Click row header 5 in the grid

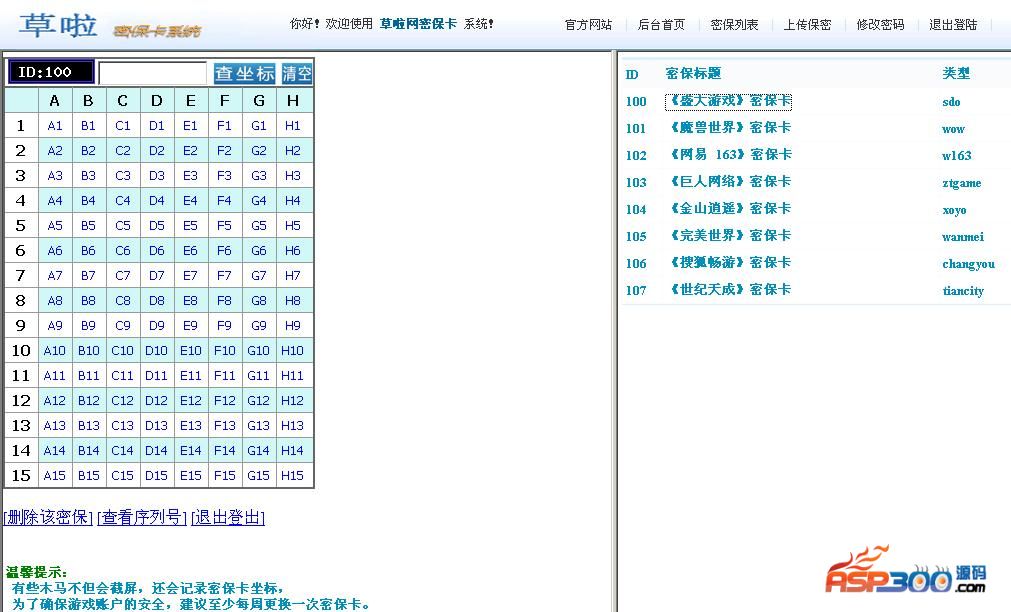(21, 226)
